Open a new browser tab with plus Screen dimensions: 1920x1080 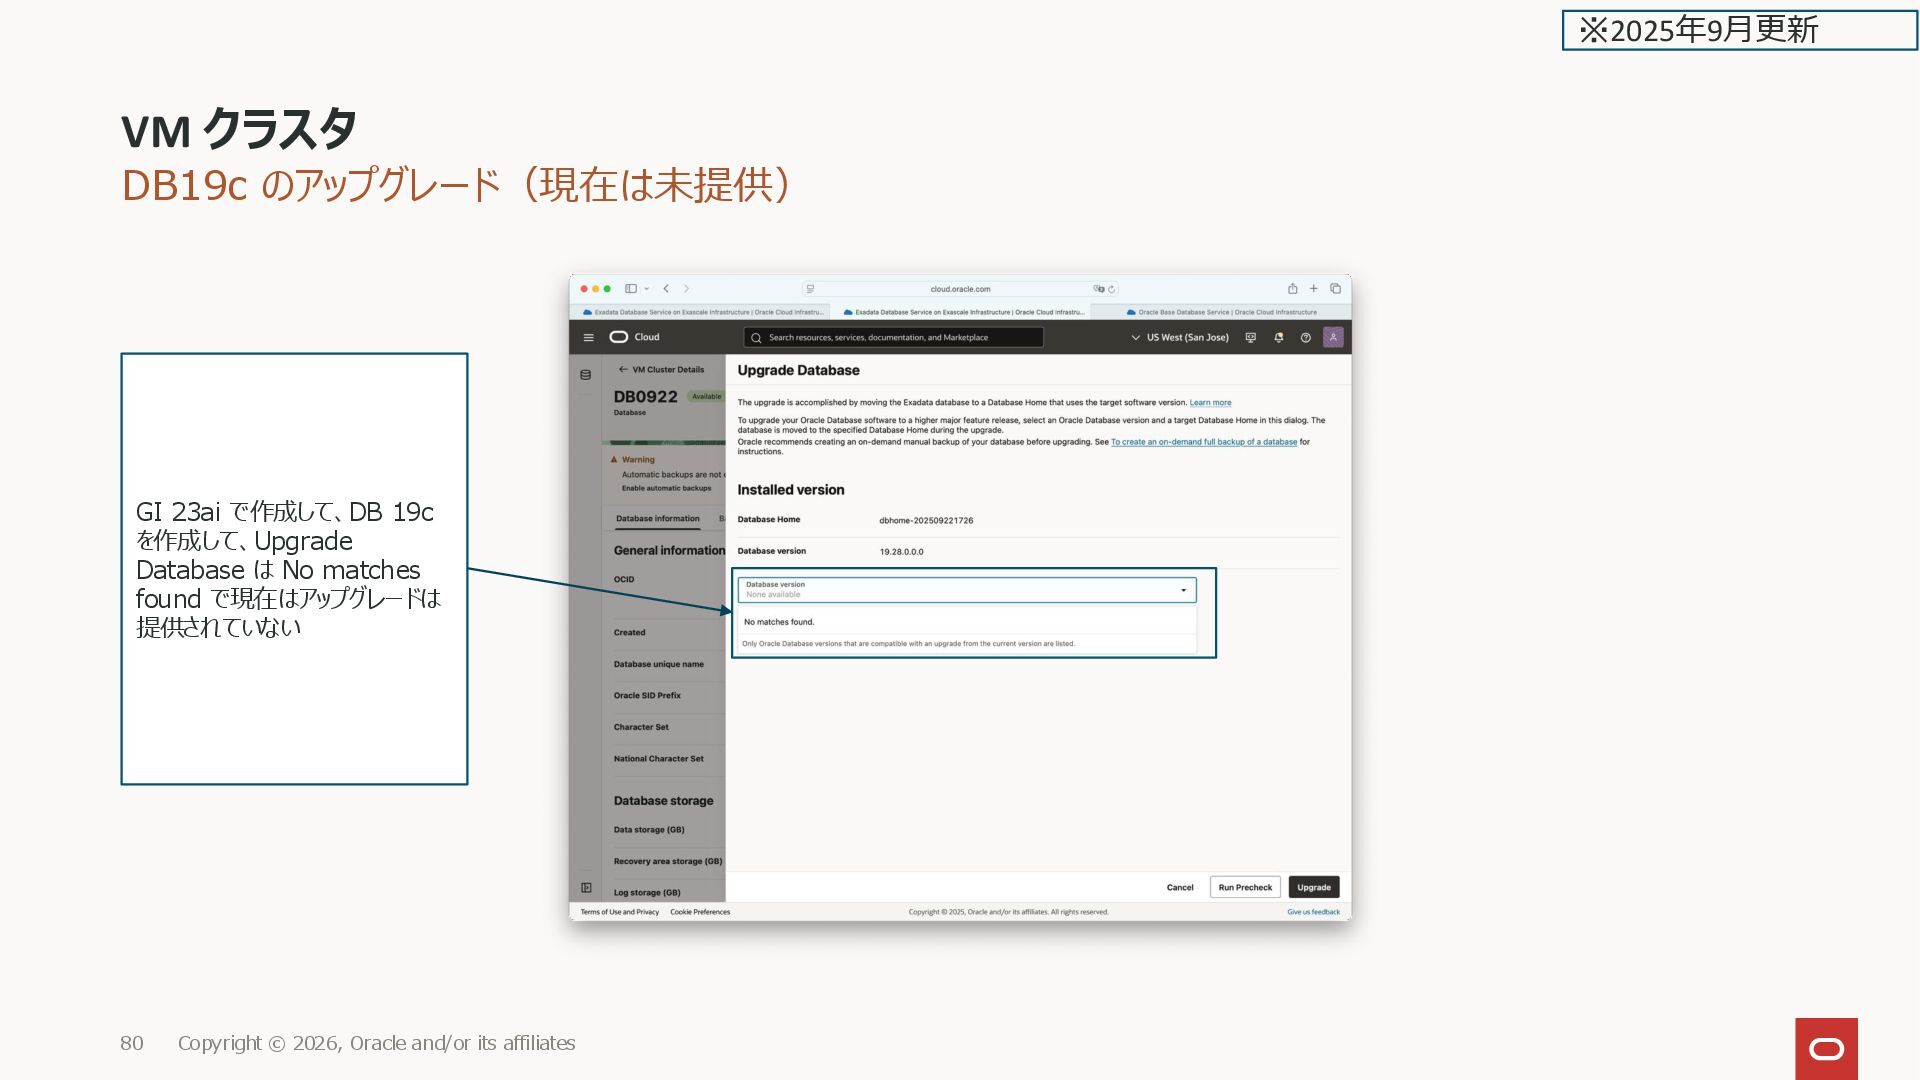pyautogui.click(x=1314, y=289)
